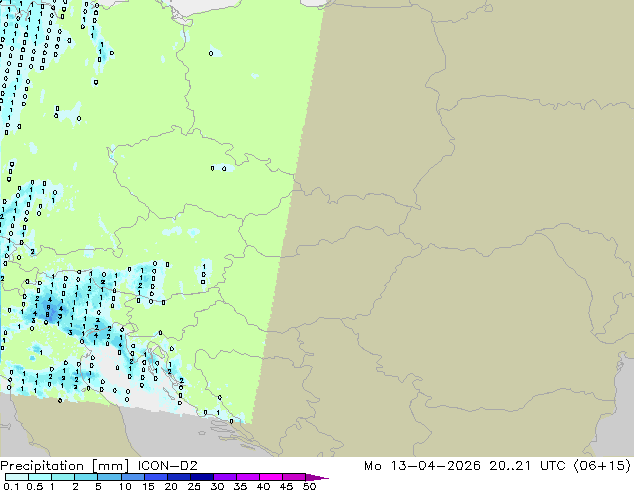Click the legend value '30'
The width and height of the screenshot is (634, 490).
pyautogui.click(x=217, y=486)
